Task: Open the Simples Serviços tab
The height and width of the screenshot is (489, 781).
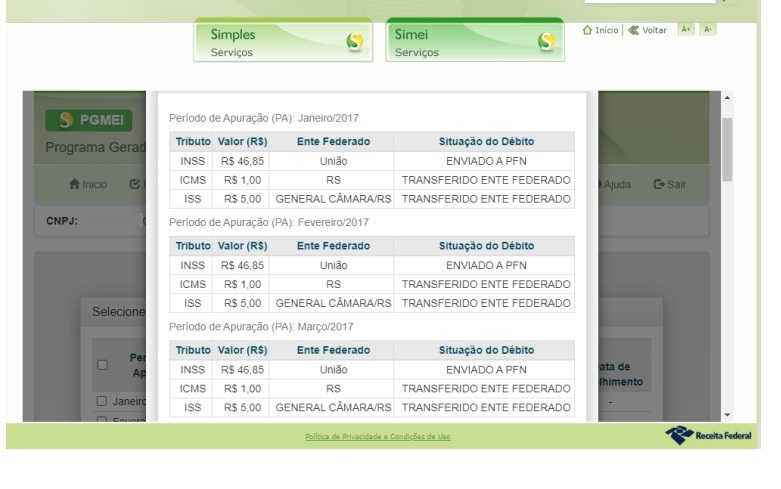Action: [x=283, y=42]
